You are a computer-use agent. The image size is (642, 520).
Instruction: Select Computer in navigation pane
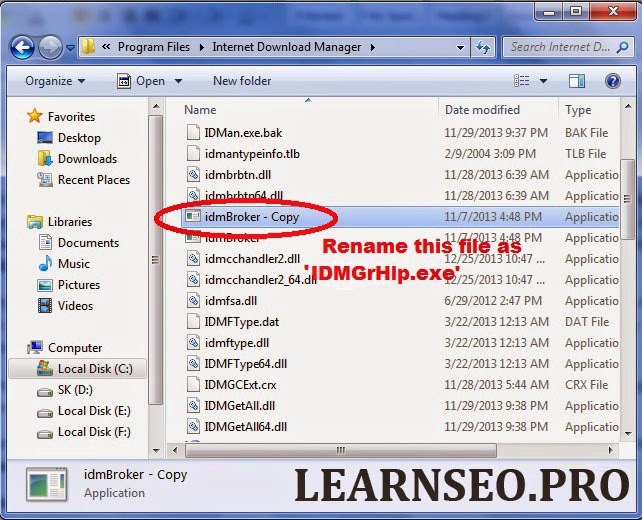(64, 348)
